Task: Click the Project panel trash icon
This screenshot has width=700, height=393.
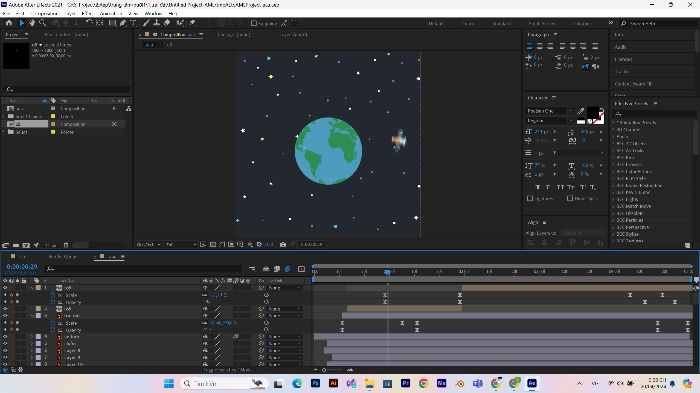Action: (x=66, y=245)
